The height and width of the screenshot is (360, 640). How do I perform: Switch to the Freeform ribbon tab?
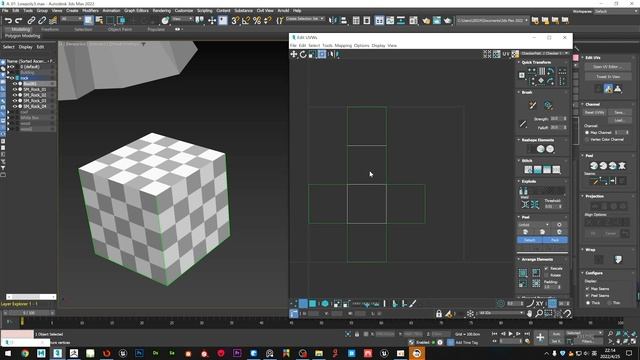pyautogui.click(x=50, y=29)
